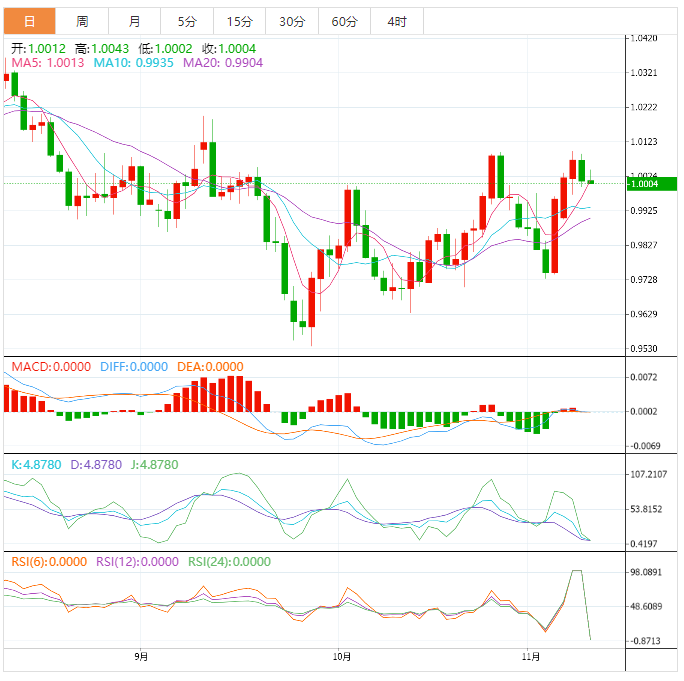Click the RSI(6):0.0000 label
The height and width of the screenshot is (681, 684).
click(49, 562)
